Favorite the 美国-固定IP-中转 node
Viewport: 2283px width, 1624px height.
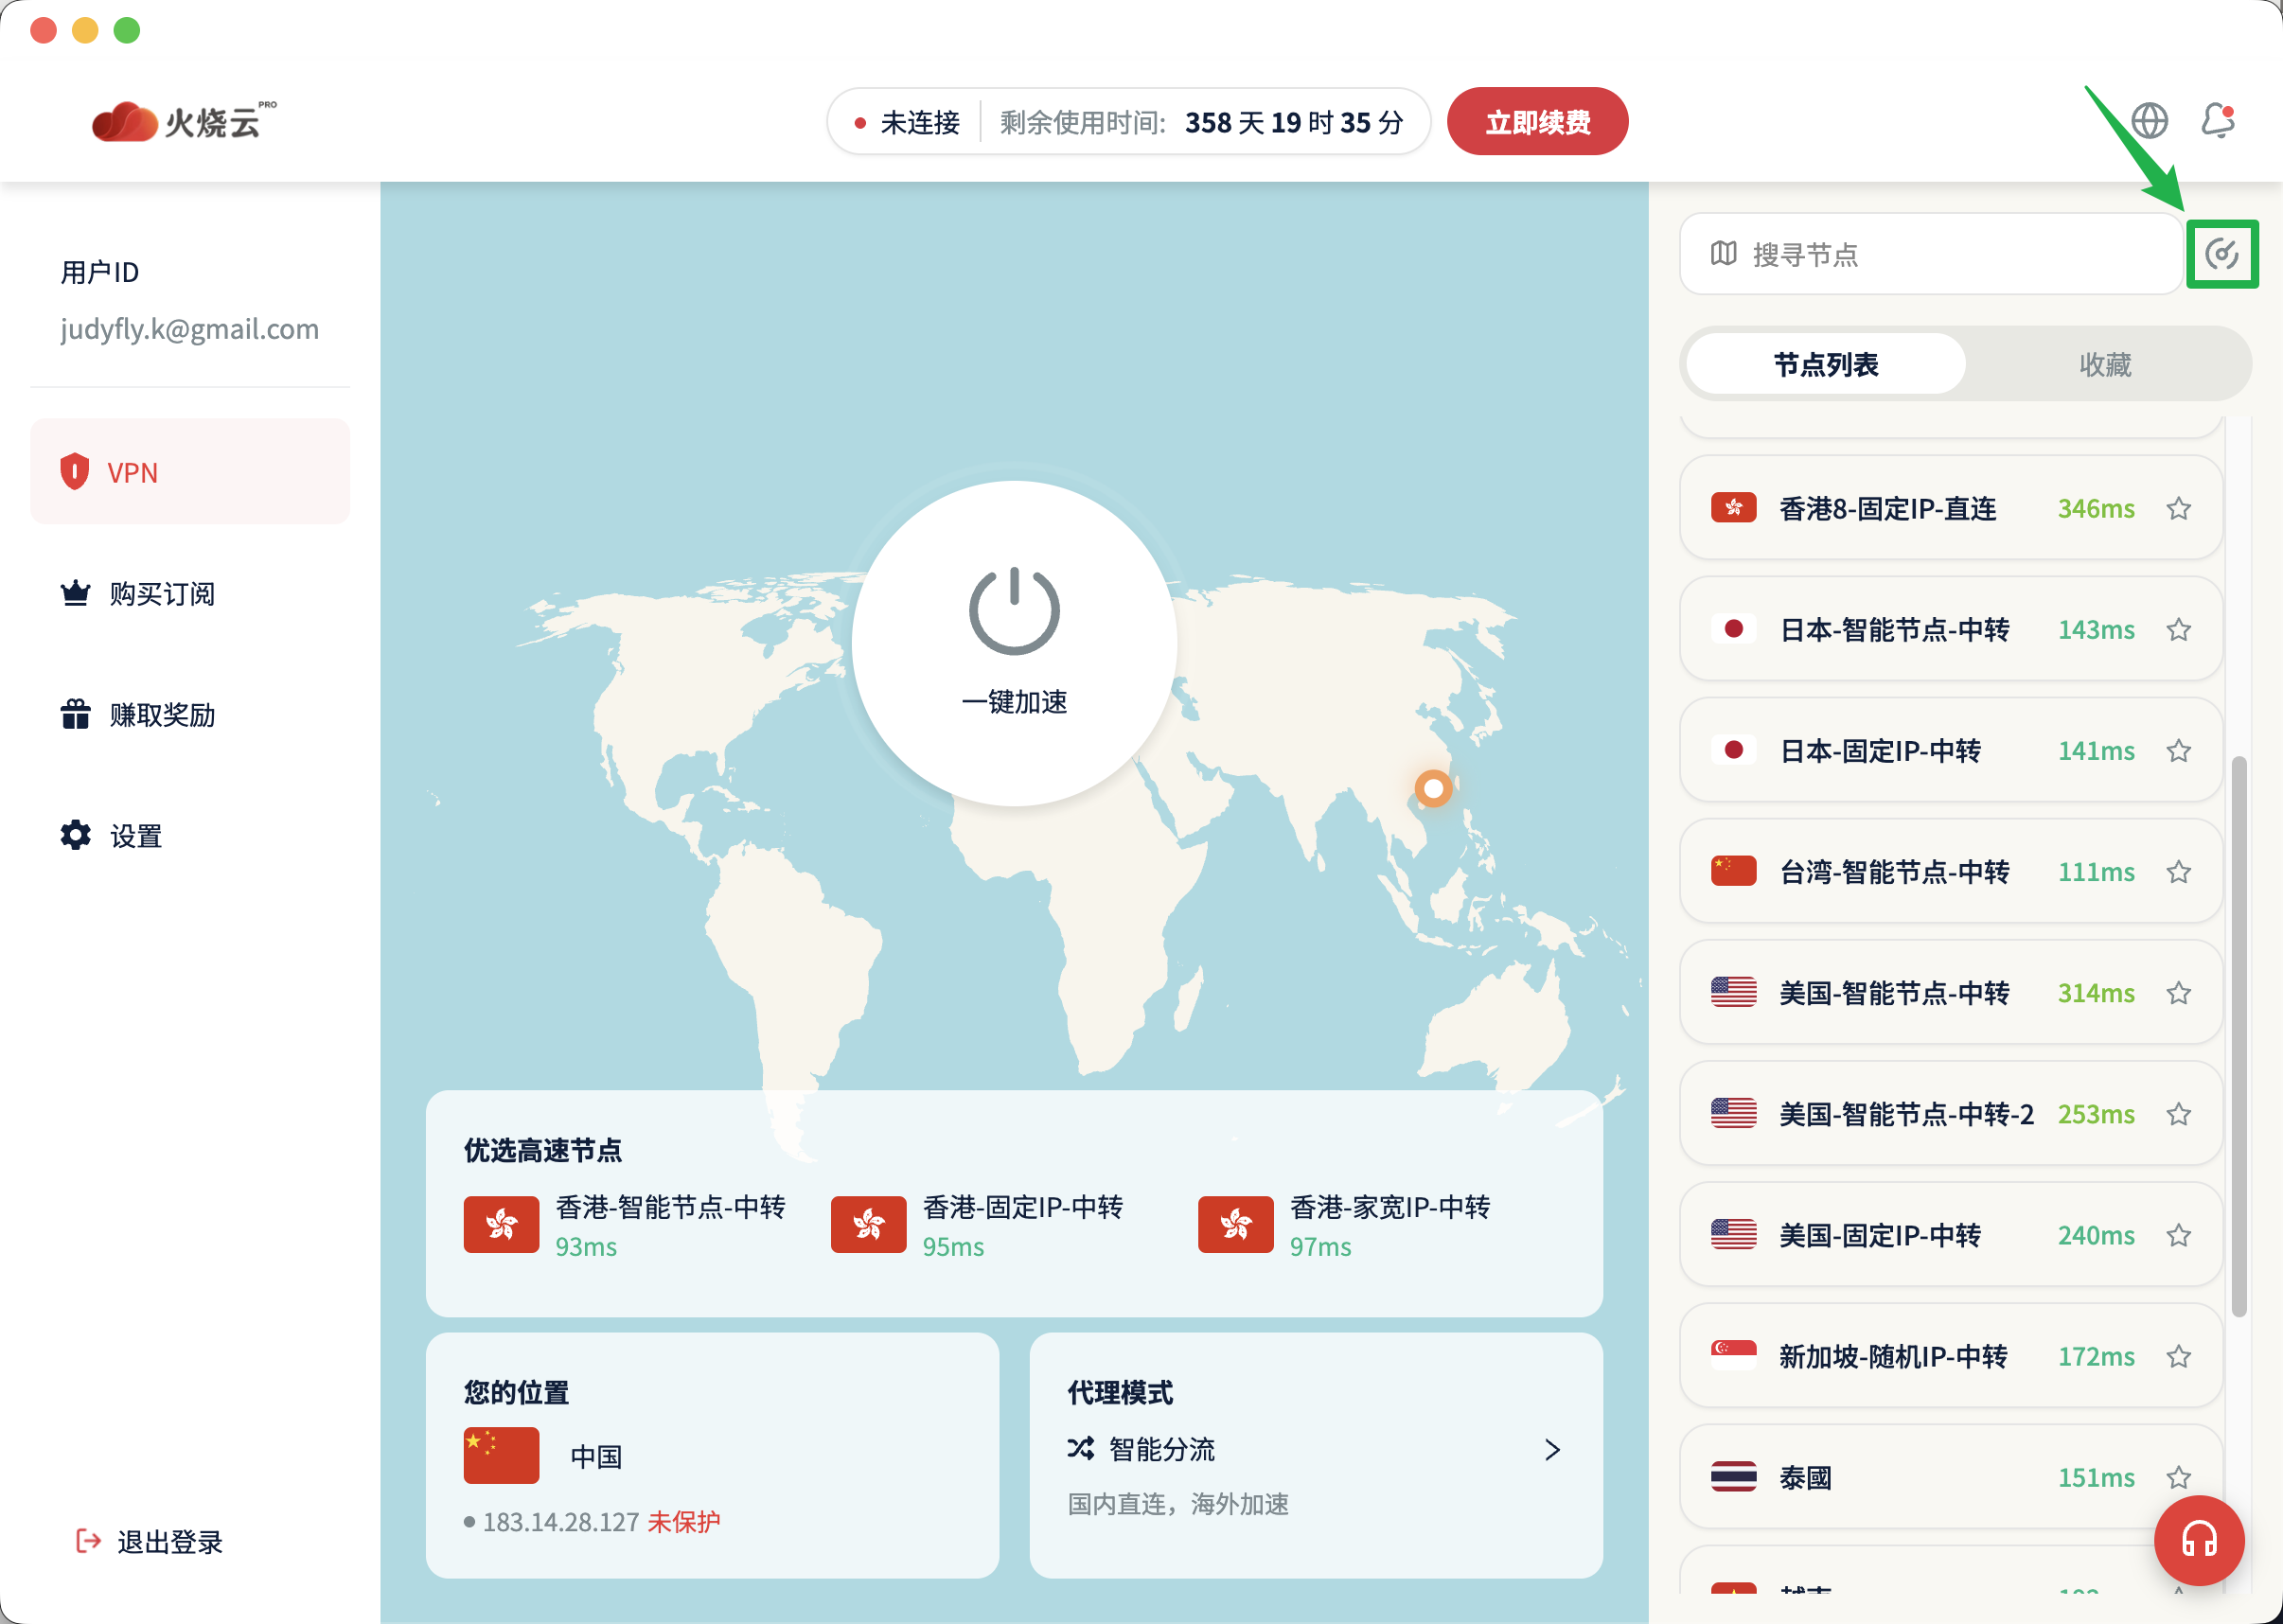click(x=2179, y=1235)
